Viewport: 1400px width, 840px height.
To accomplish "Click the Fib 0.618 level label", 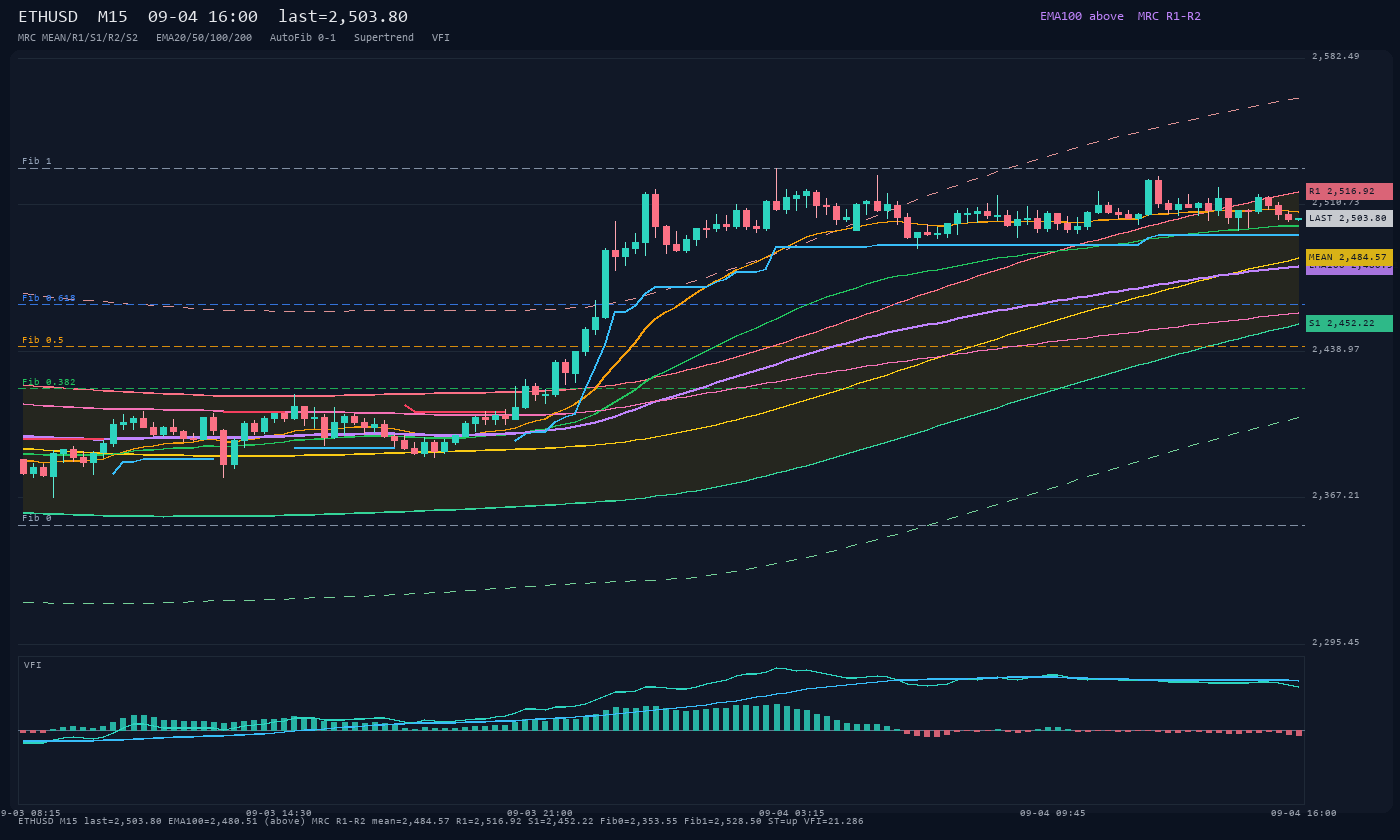I will click(49, 298).
